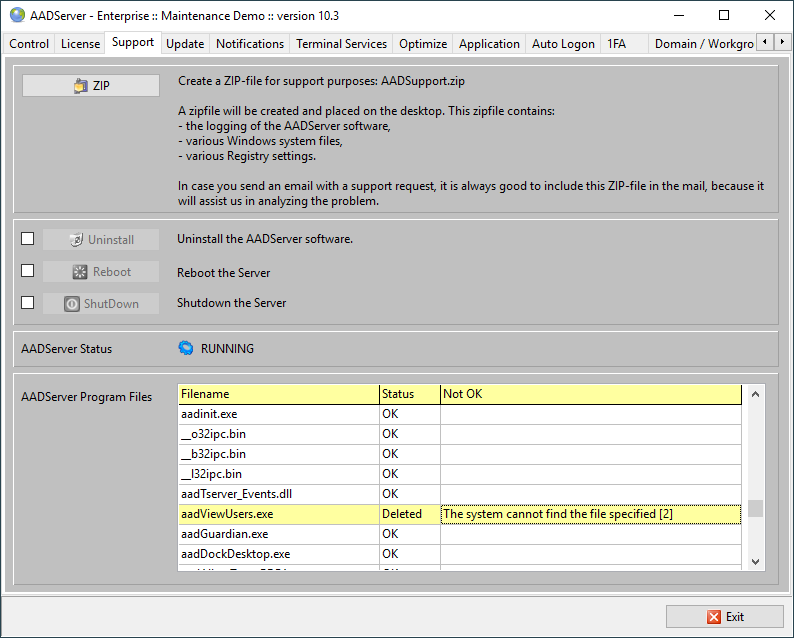Viewport: 794px width, 638px height.
Task: Go to the License tab
Action: [x=80, y=44]
